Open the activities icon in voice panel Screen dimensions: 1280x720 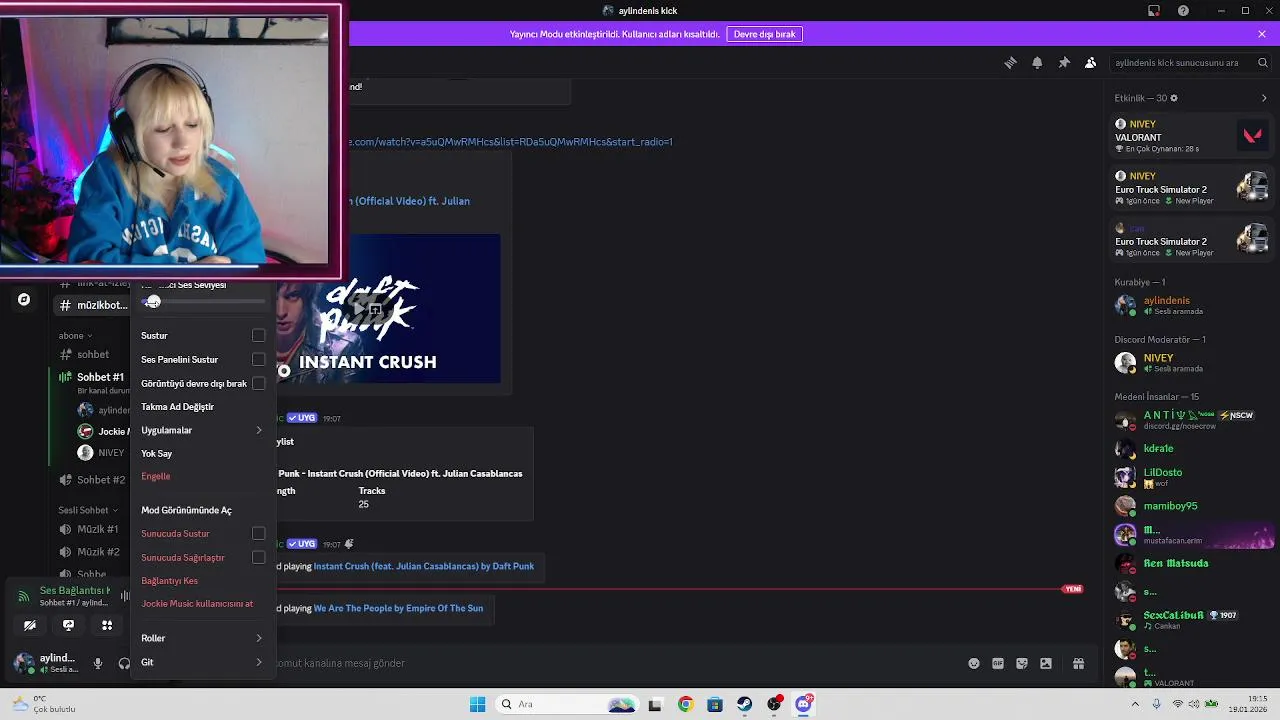(107, 625)
